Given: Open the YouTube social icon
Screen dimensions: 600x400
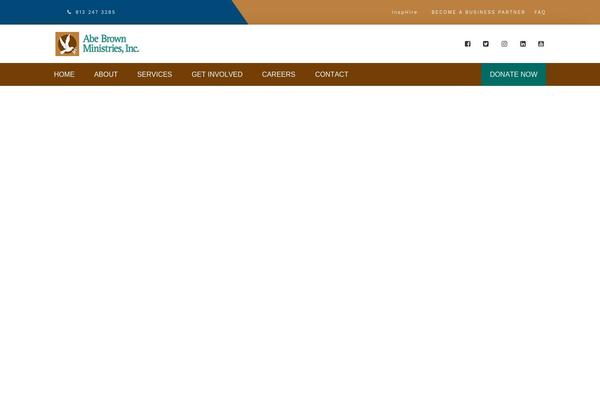Looking at the screenshot, I should (541, 44).
